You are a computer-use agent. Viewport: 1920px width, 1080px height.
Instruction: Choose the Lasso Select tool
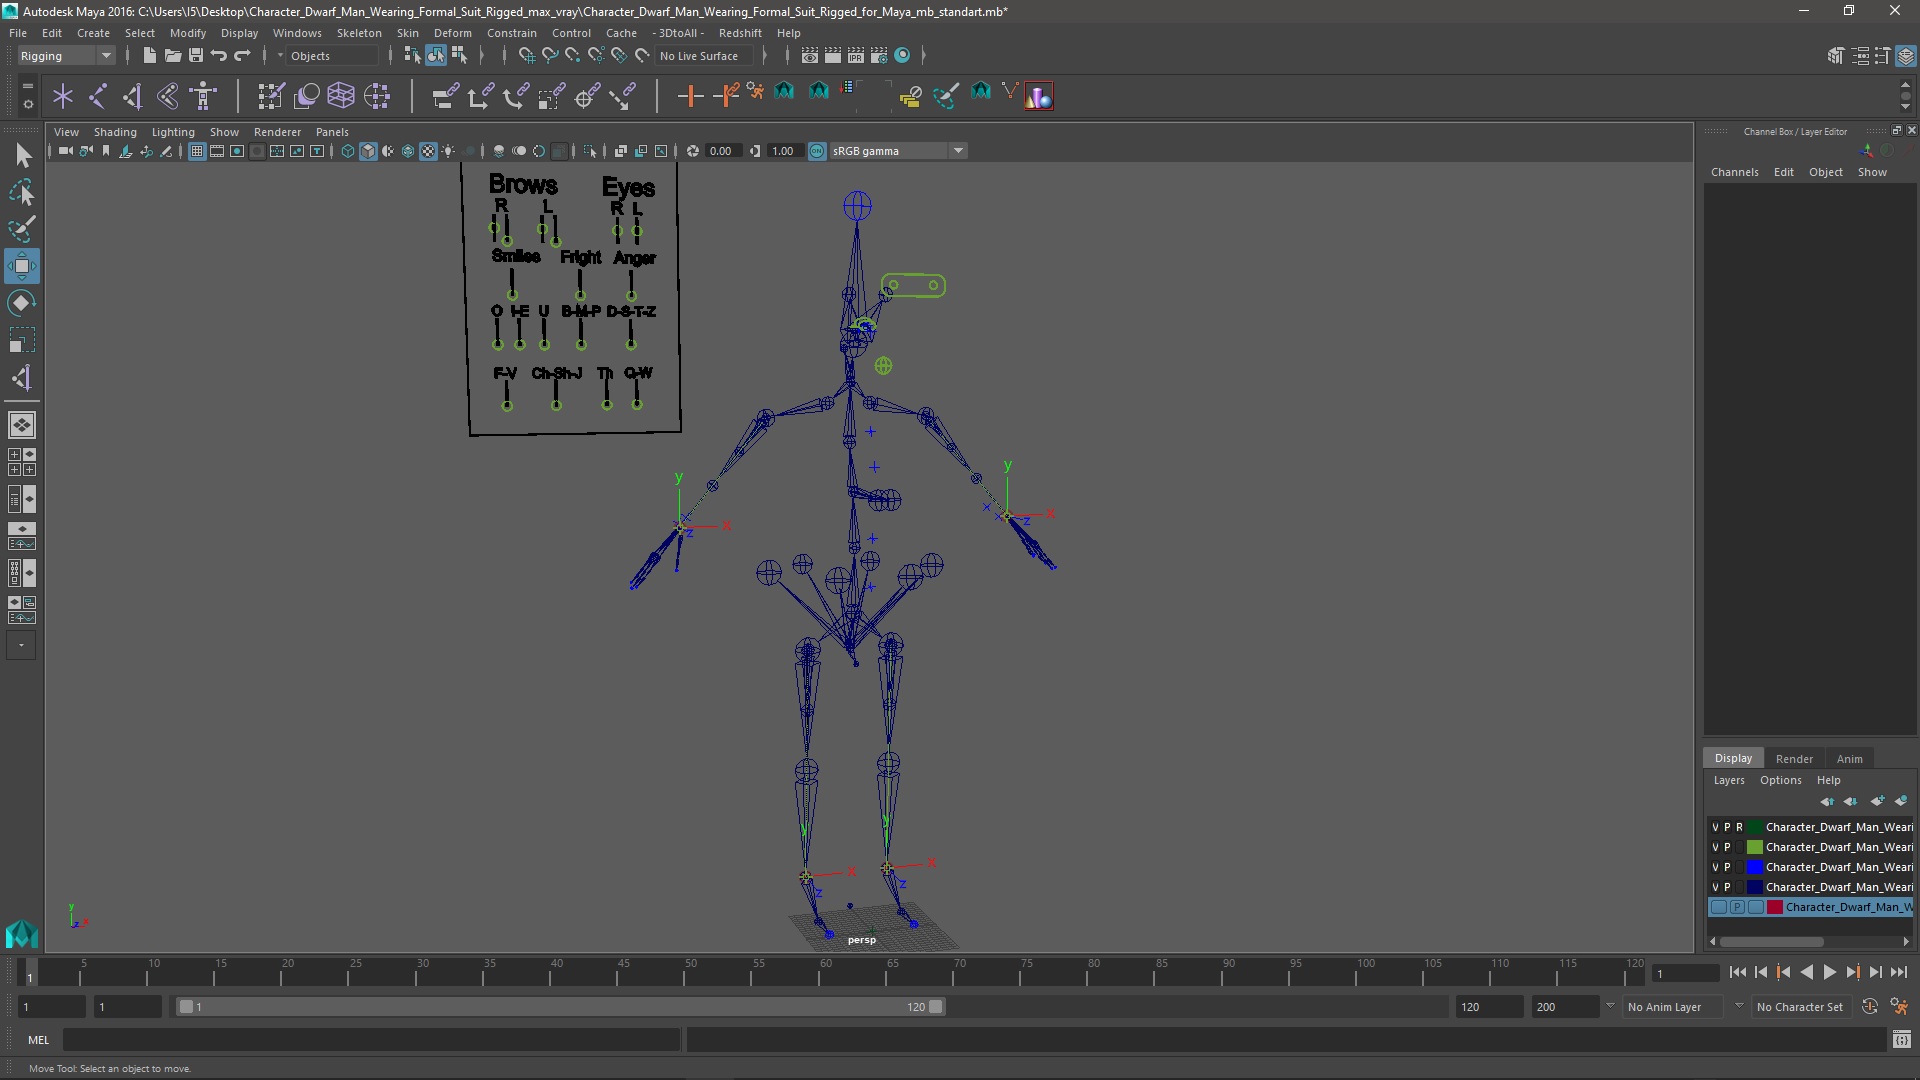tap(22, 192)
